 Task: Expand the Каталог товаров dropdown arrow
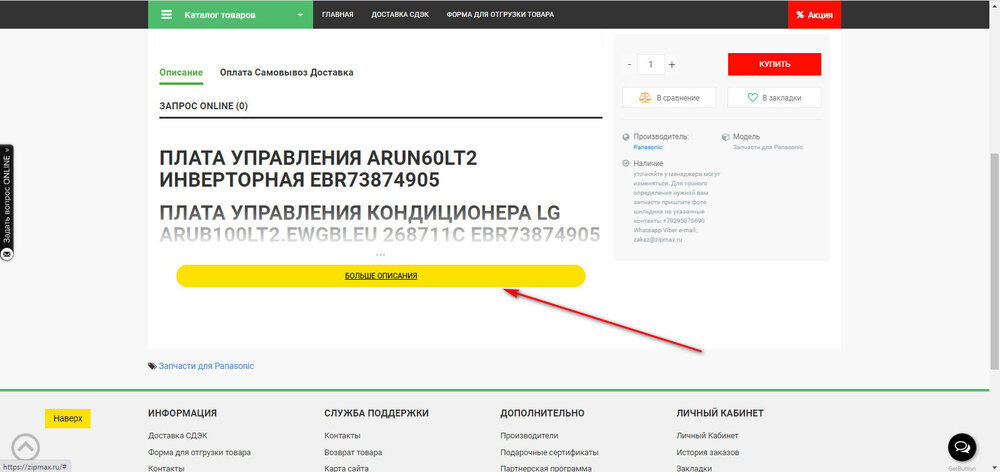pos(300,15)
